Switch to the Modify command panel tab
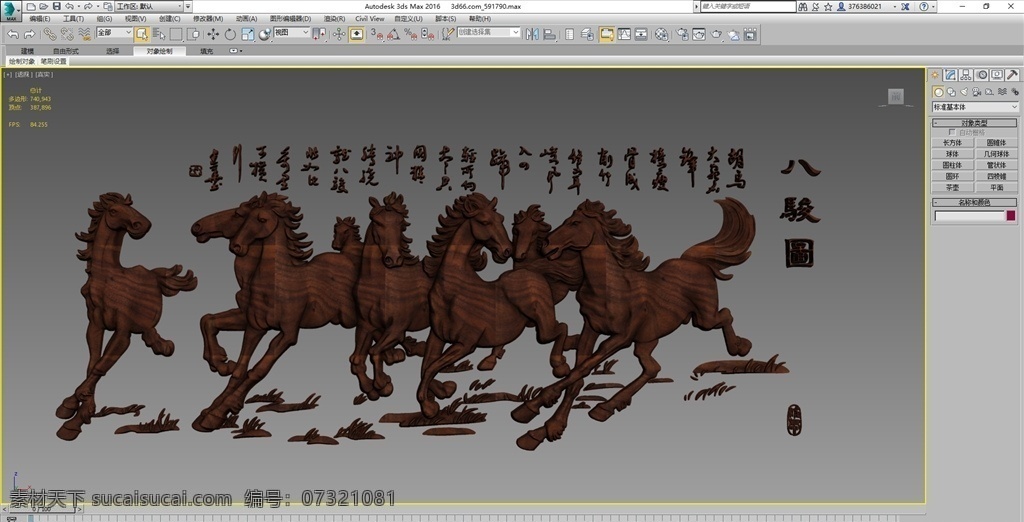 coord(950,75)
